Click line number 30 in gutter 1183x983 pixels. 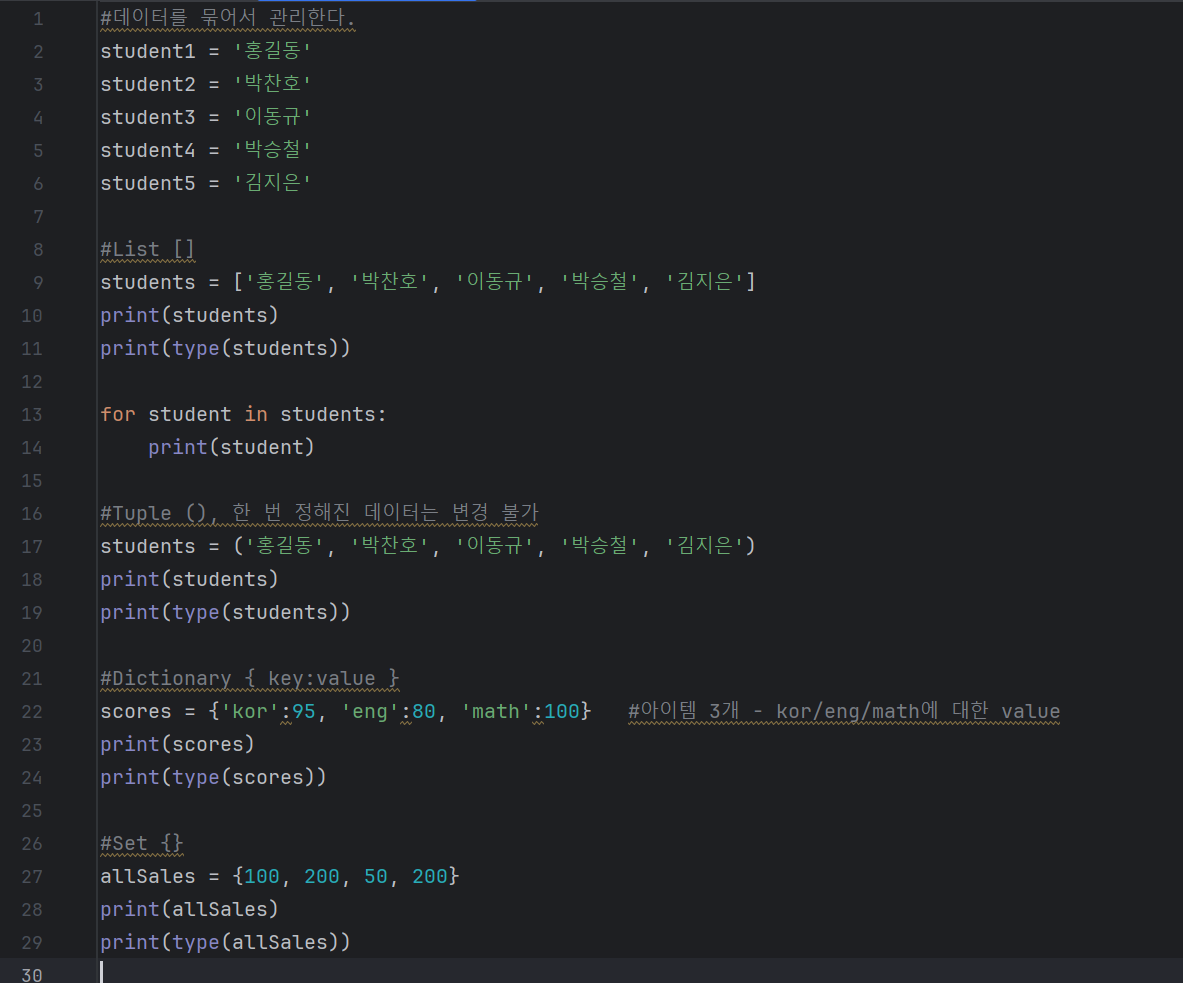click(32, 975)
